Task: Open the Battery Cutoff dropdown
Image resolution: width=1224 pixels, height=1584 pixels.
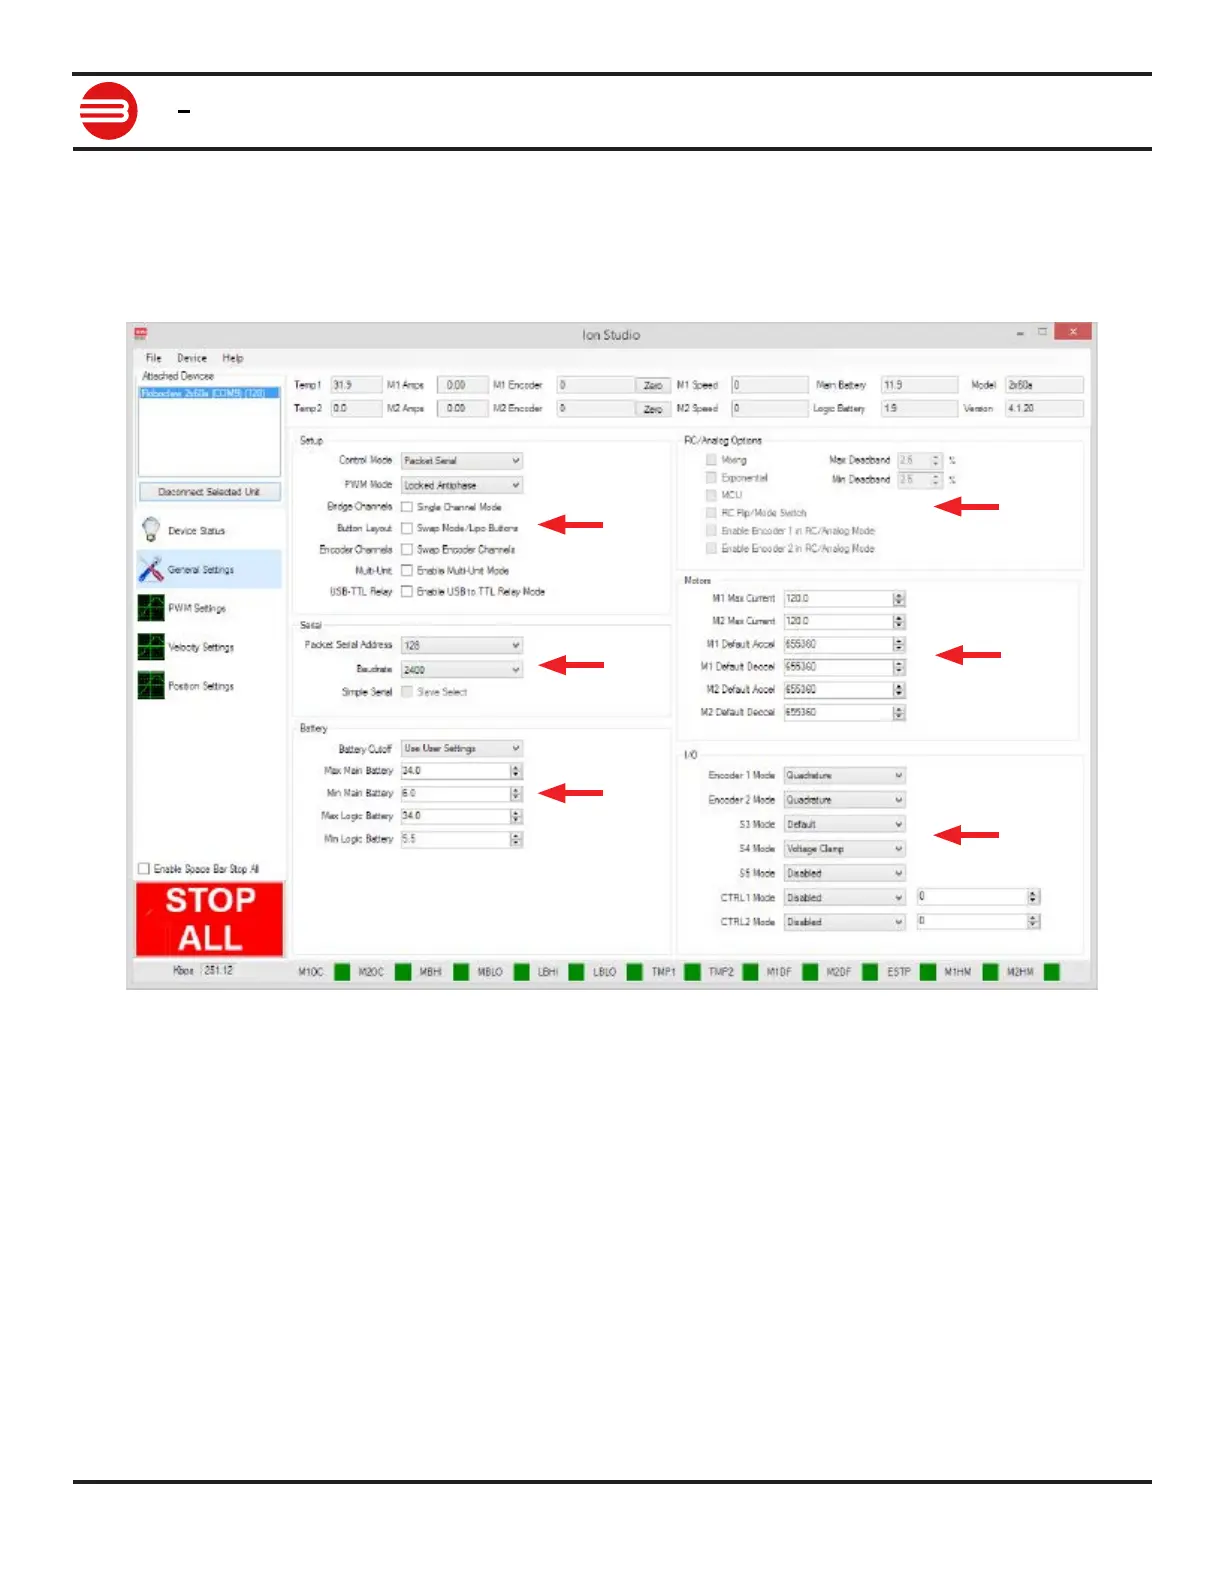Action: pos(462,748)
